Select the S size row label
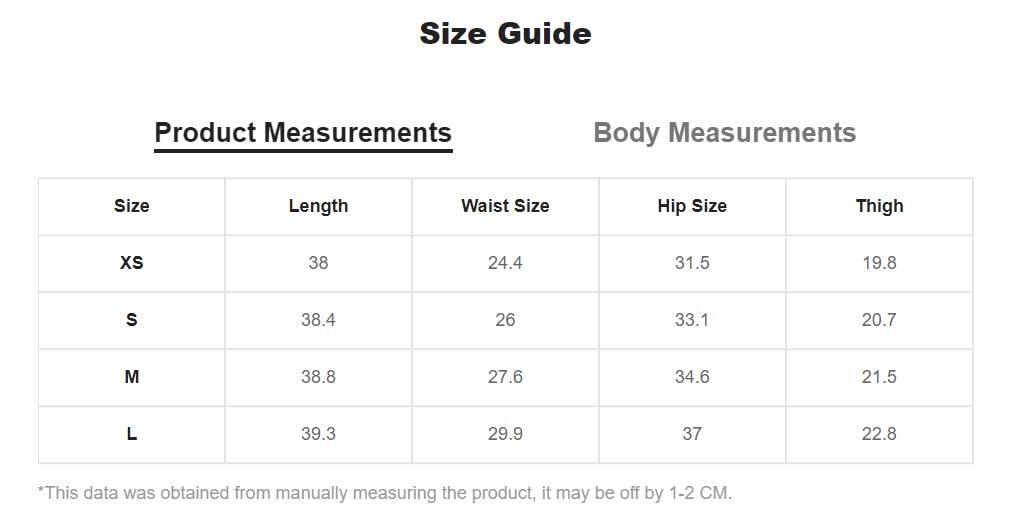This screenshot has width=1009, height=526. pyautogui.click(x=131, y=320)
